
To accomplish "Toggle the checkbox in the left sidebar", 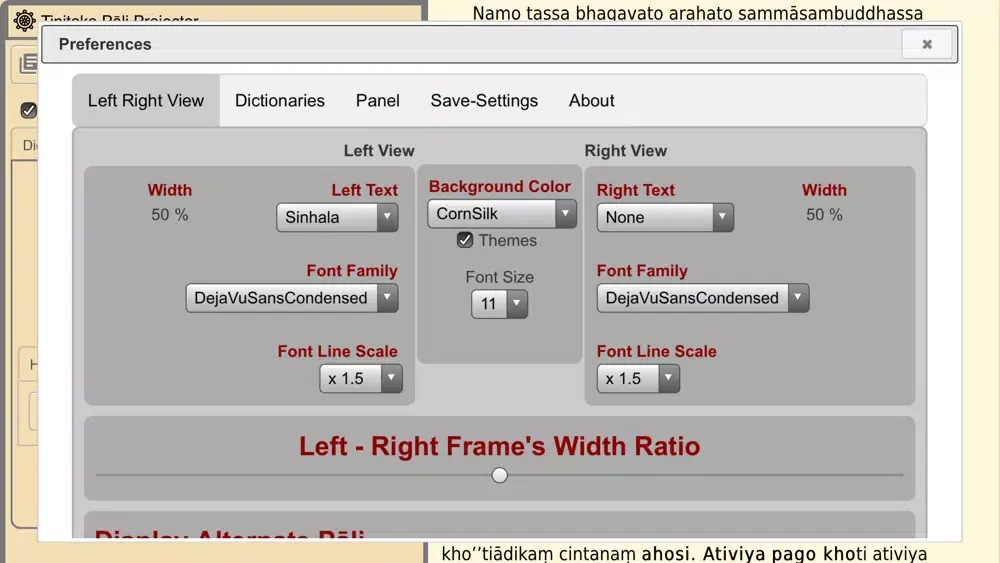I will (28, 110).
